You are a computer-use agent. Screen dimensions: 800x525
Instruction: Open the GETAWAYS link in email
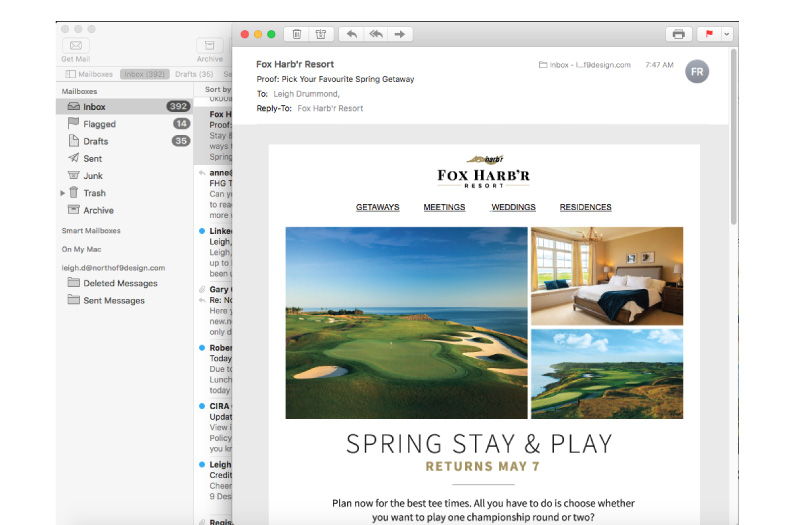pos(377,207)
